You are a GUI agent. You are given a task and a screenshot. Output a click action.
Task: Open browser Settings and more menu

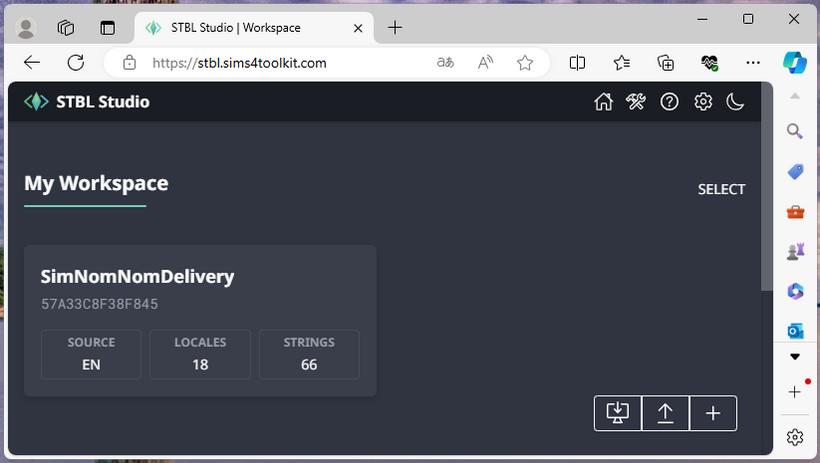point(754,63)
